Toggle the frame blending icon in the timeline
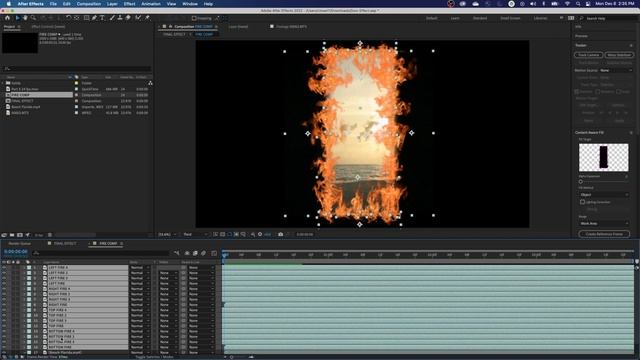 click(195, 253)
